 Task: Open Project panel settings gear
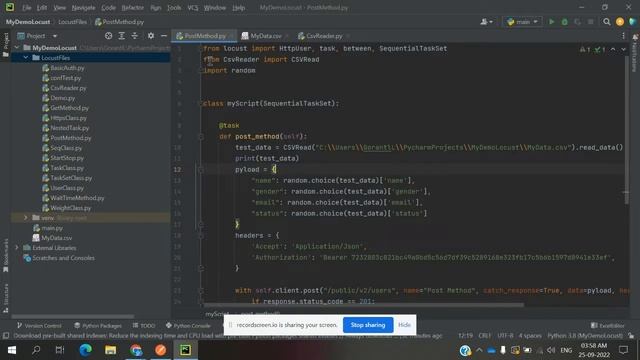tap(151, 36)
